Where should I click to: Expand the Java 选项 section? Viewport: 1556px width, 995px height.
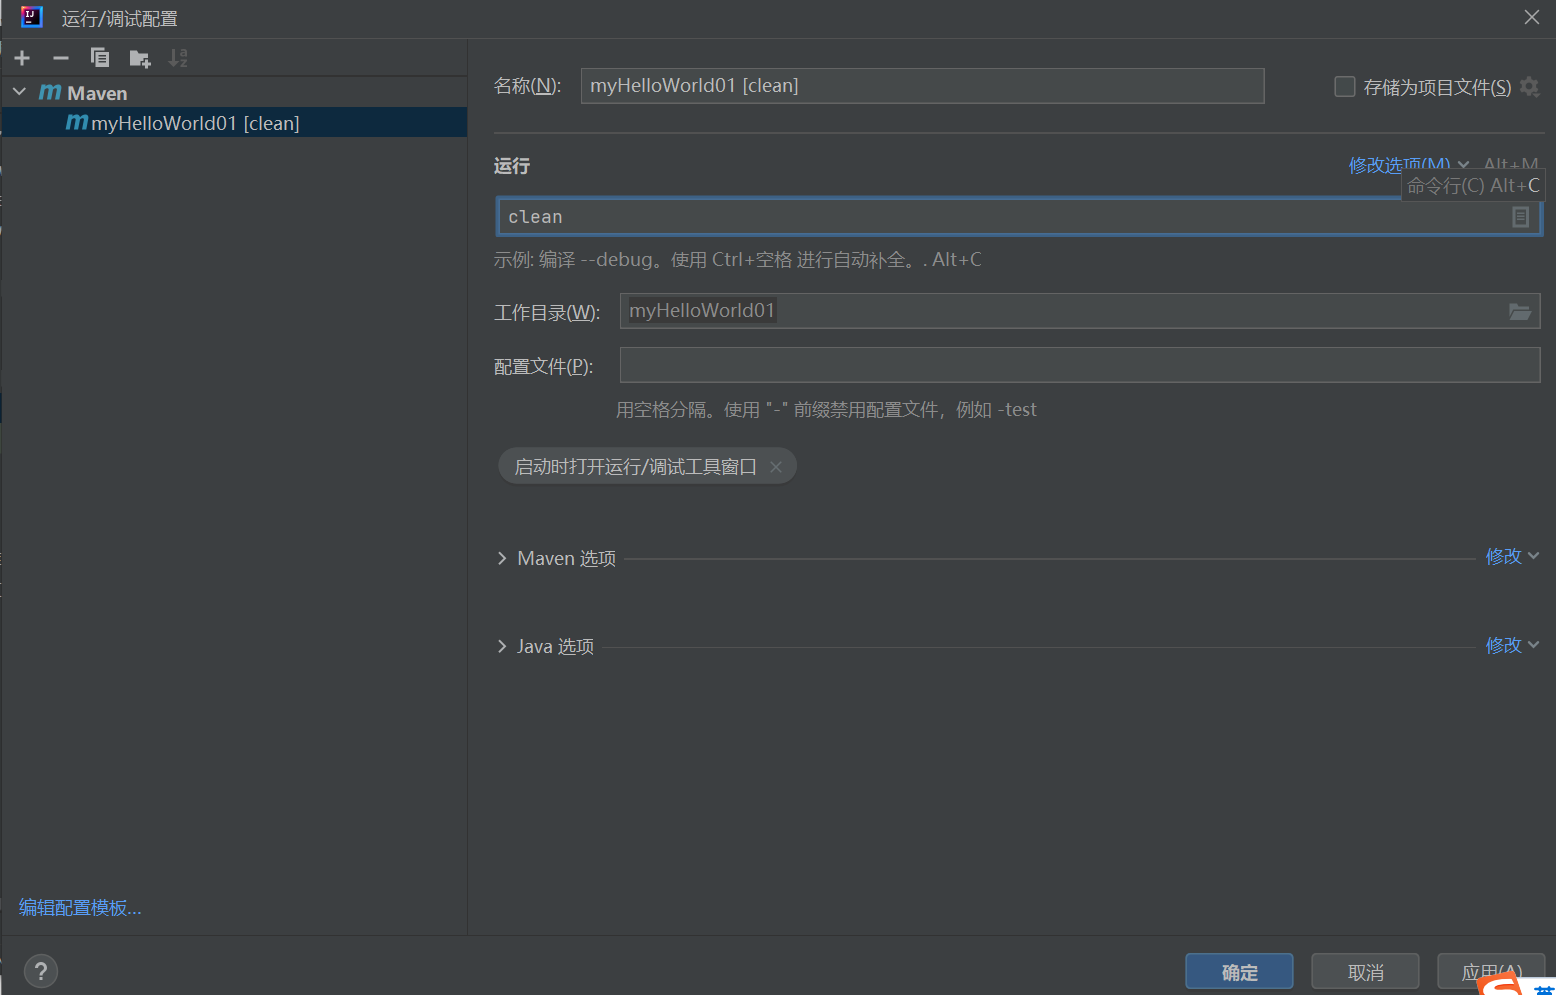[x=502, y=646]
